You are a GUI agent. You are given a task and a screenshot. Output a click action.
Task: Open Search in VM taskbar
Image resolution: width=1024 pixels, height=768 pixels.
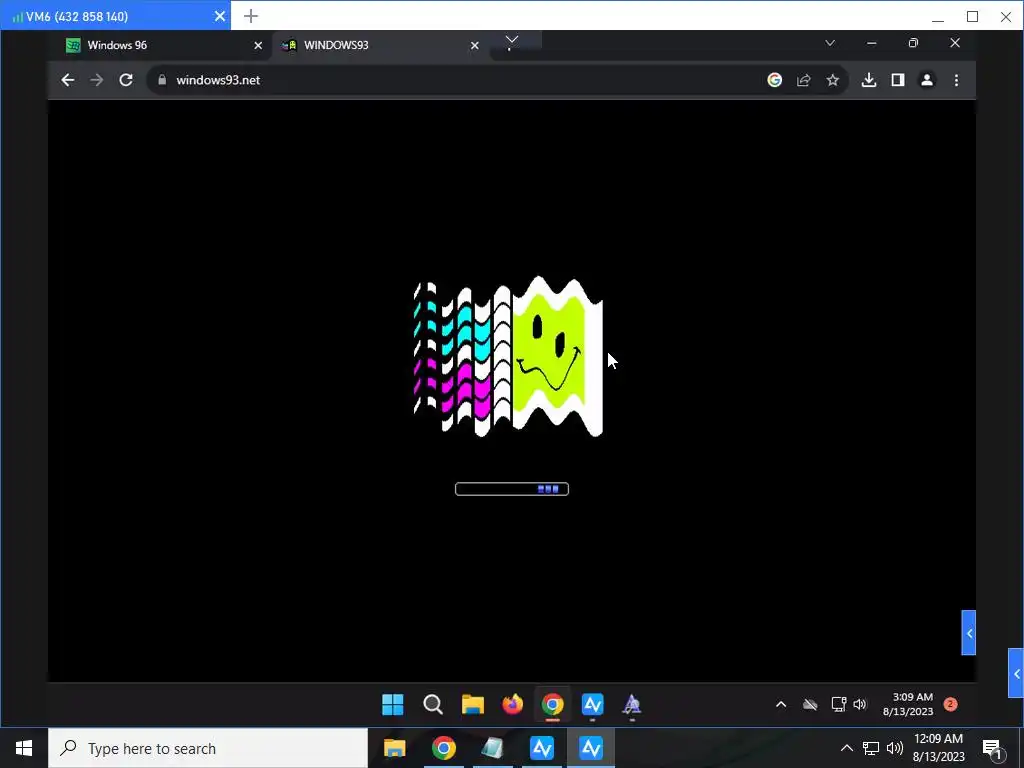[x=432, y=704]
